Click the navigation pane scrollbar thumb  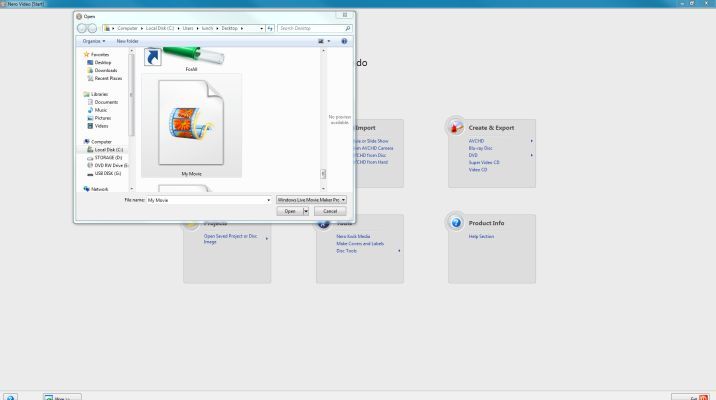pyautogui.click(x=132, y=95)
